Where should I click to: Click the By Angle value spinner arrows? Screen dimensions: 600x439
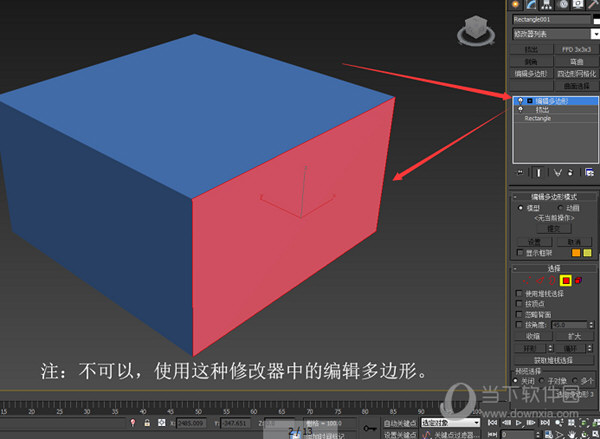[591, 325]
